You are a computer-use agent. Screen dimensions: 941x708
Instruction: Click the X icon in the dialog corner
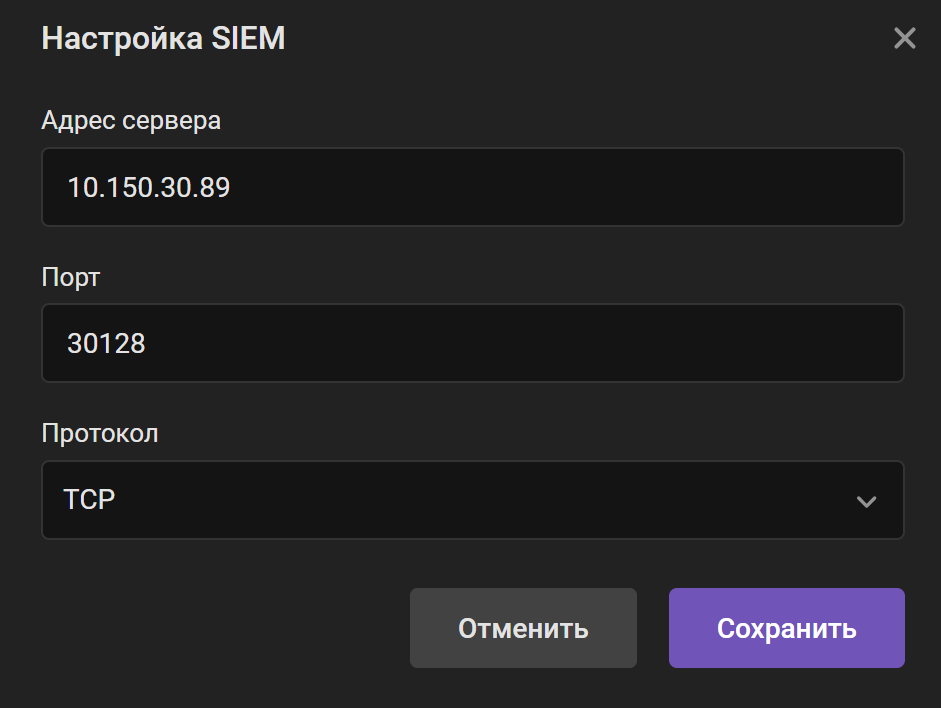pos(904,38)
